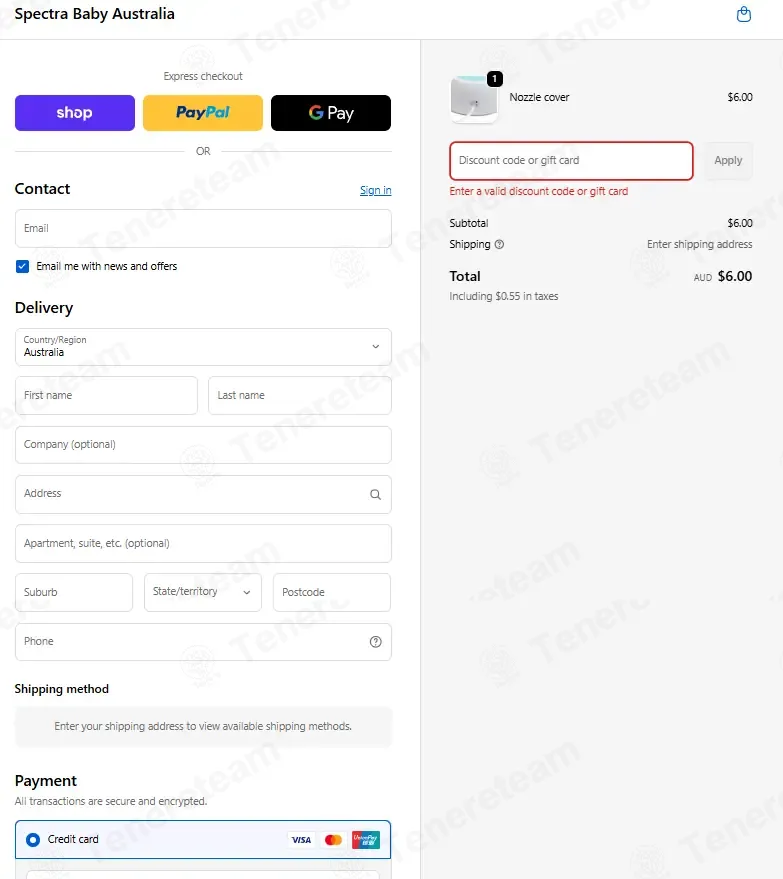Follow the Sign in link
This screenshot has width=783, height=879.
tap(376, 190)
